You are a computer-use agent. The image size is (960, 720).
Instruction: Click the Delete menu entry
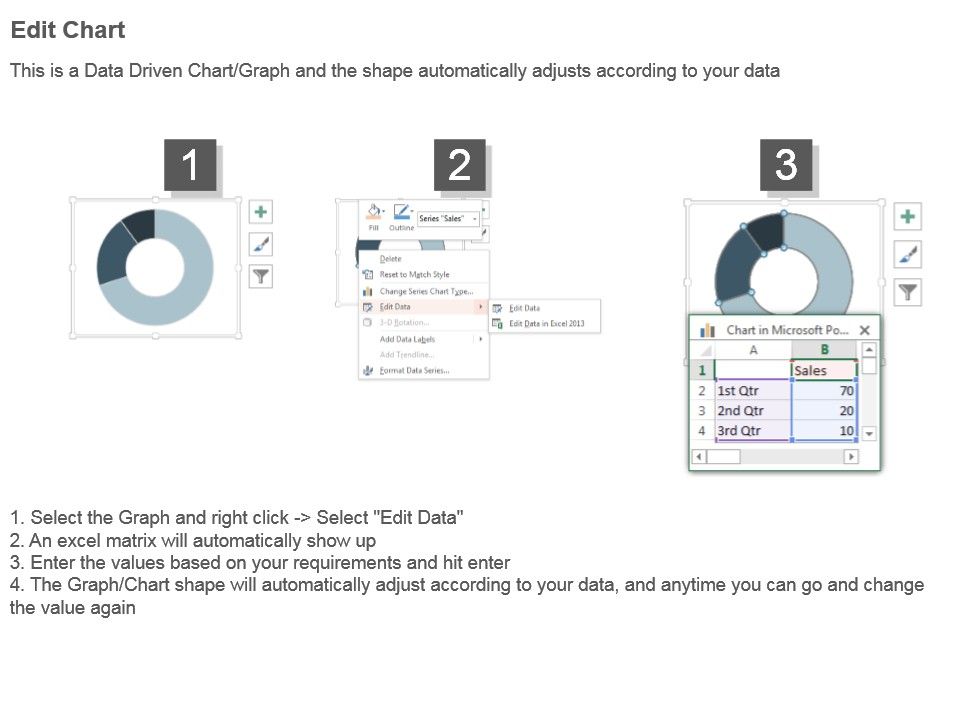(391, 258)
